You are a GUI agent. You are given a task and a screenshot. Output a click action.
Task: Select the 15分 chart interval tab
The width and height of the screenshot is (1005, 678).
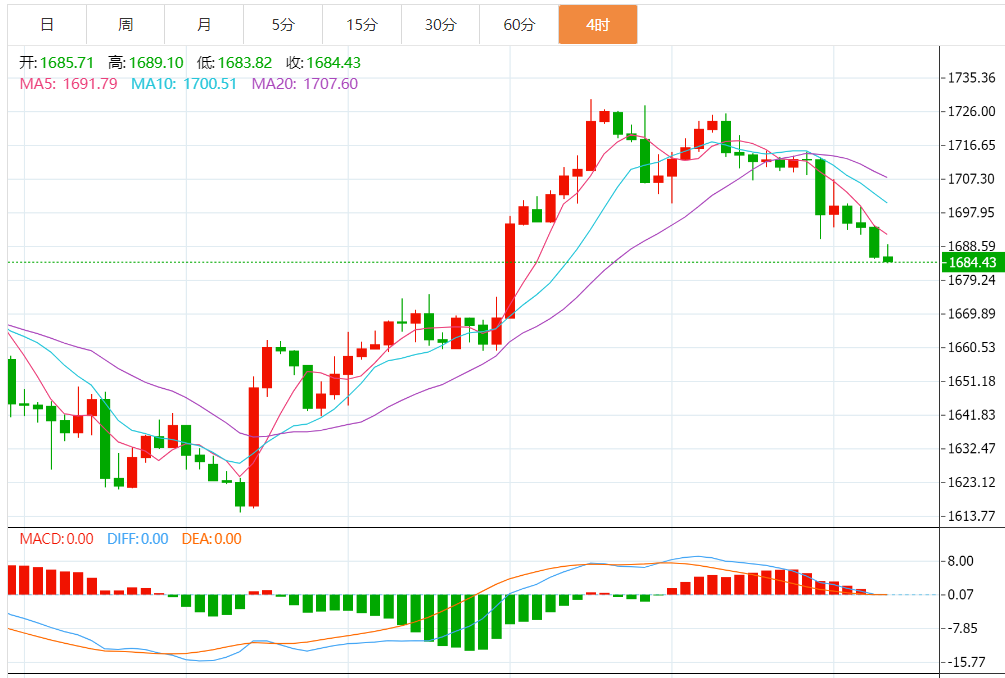point(362,25)
